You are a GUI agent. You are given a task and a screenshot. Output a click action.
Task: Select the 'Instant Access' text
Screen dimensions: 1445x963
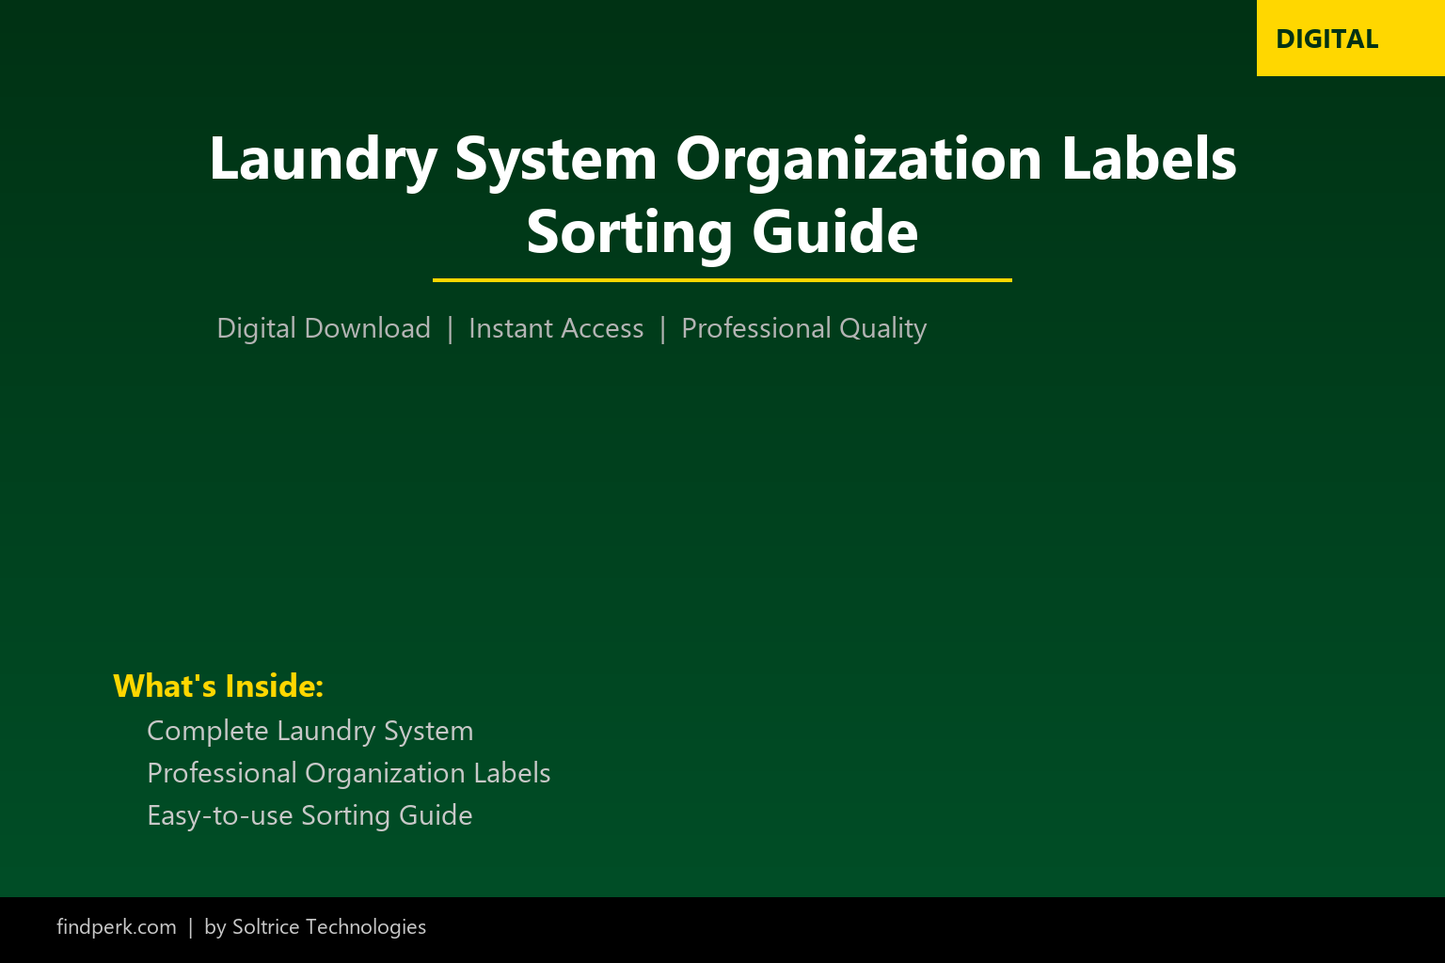click(x=556, y=329)
